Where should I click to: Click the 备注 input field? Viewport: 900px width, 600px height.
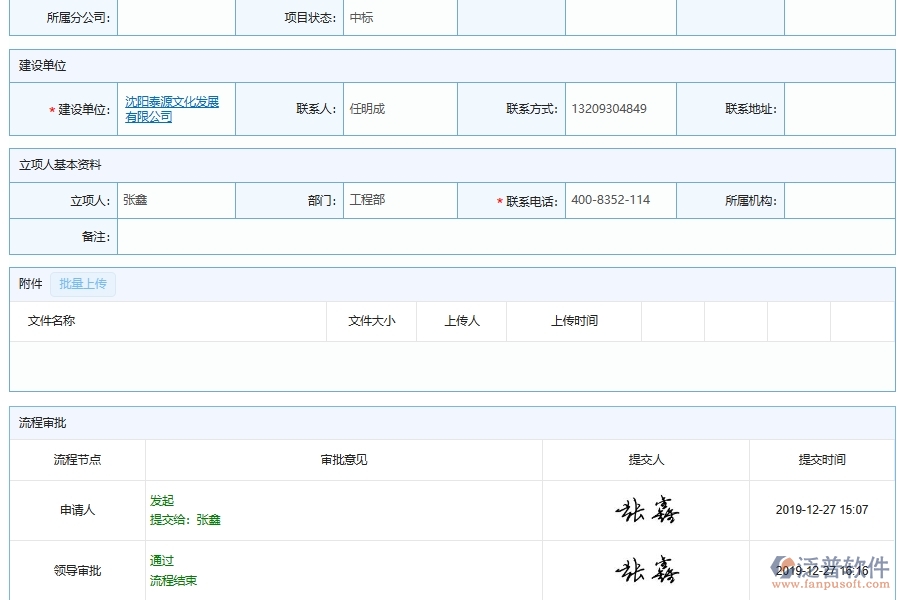[500, 236]
